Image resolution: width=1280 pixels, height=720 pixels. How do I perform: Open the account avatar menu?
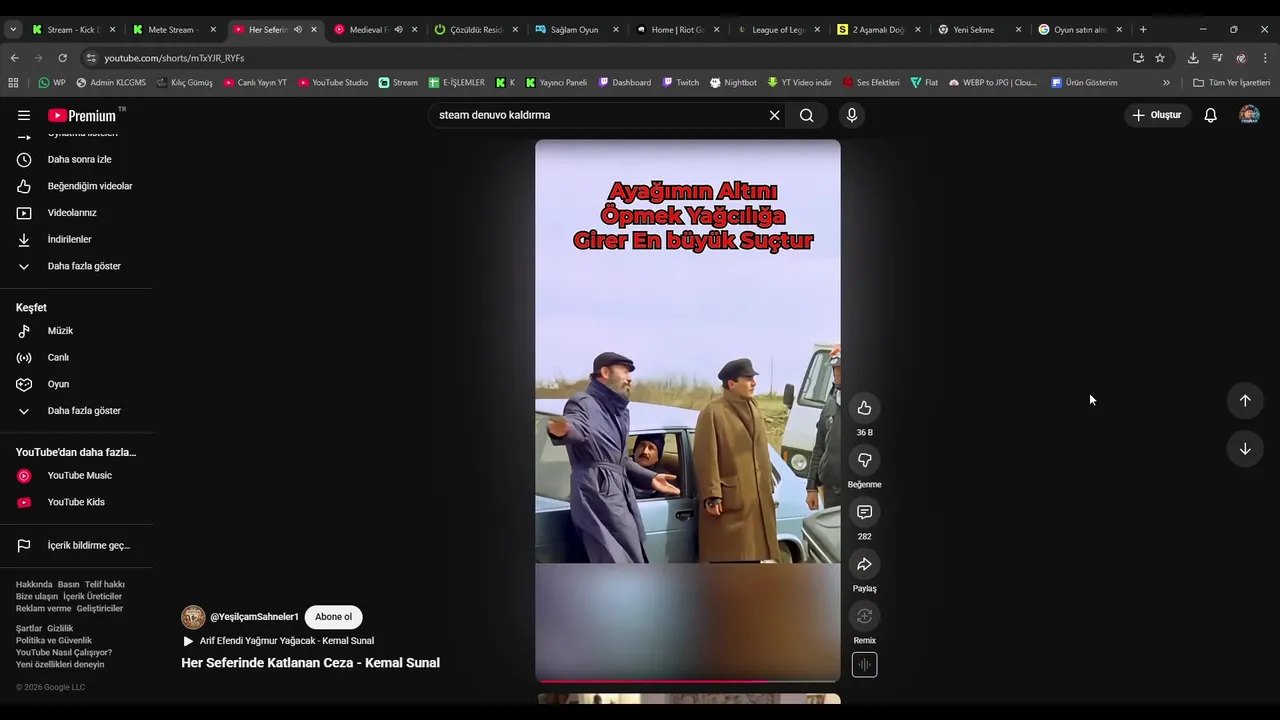(x=1249, y=115)
